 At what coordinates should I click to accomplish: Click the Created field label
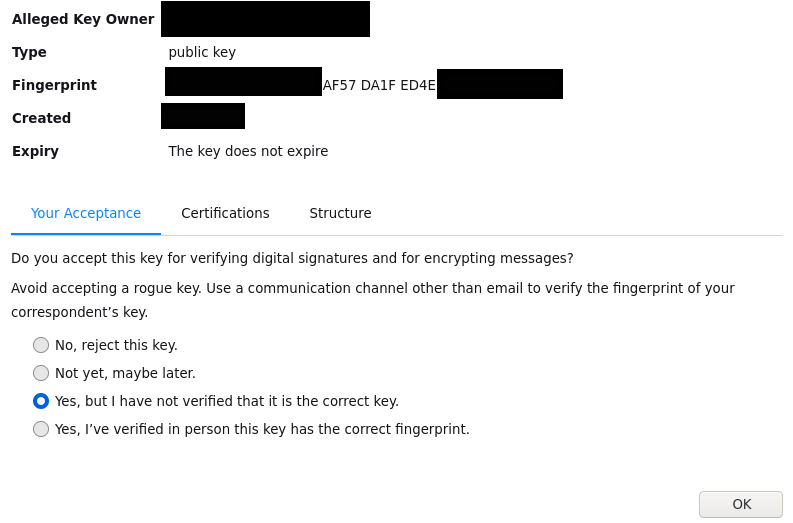pyautogui.click(x=41, y=118)
